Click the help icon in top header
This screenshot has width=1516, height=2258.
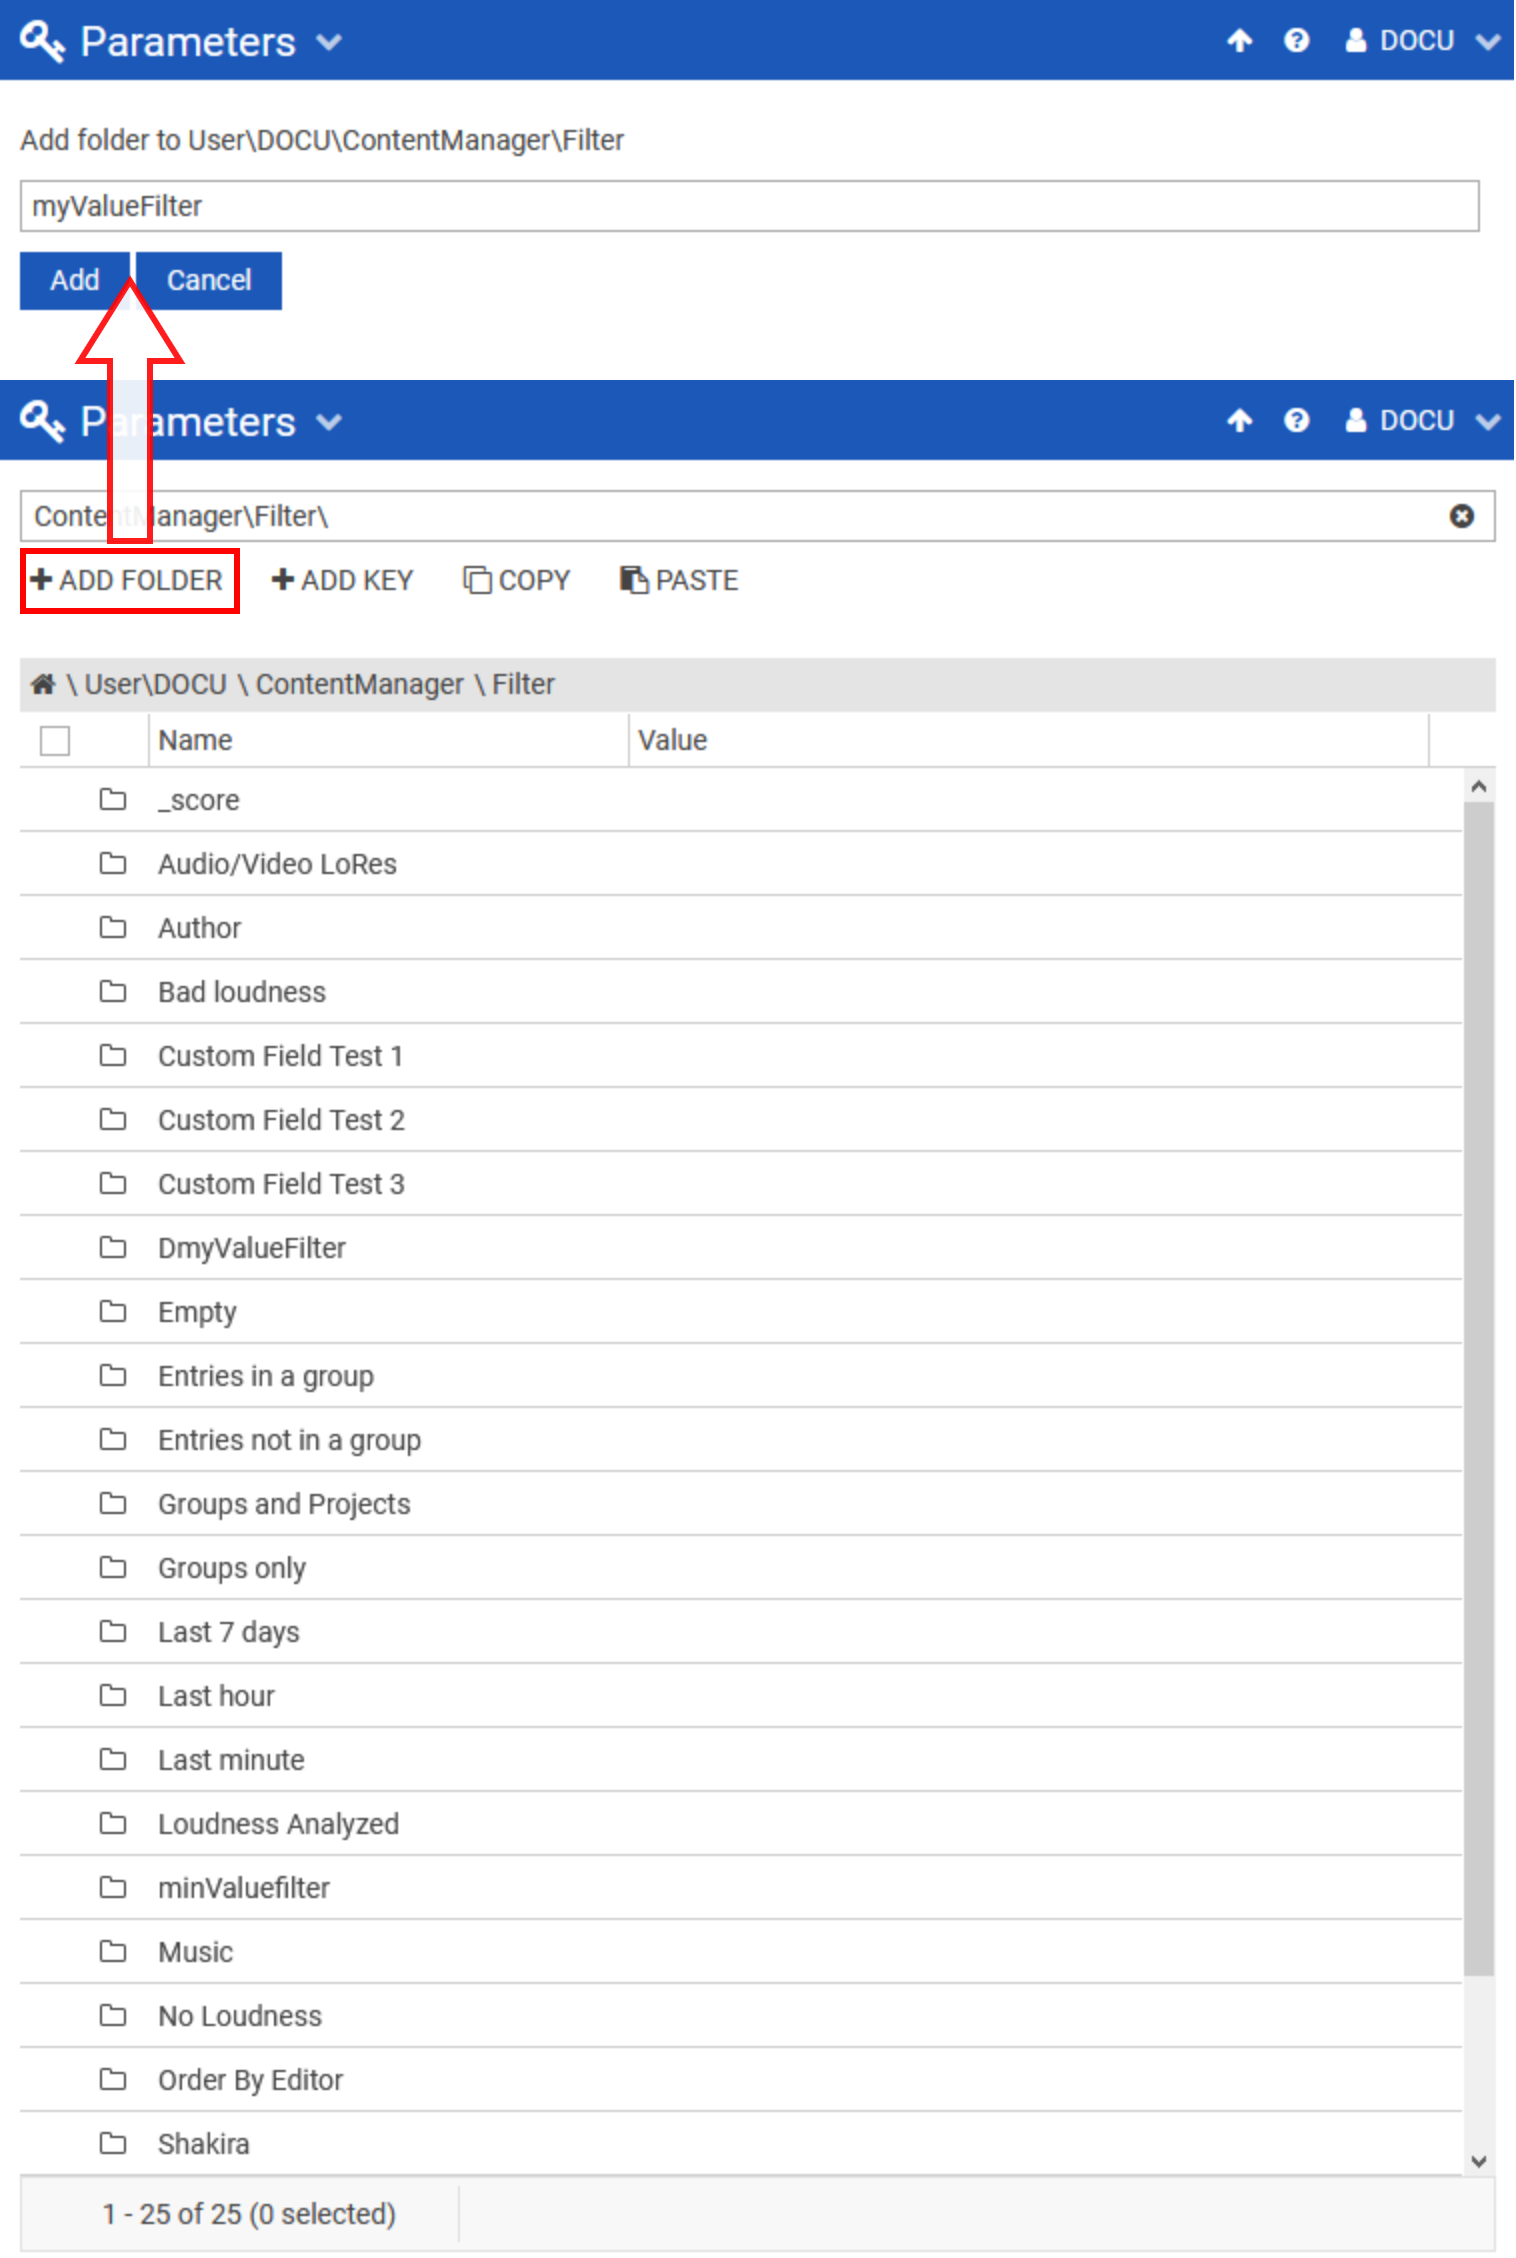1296,41
